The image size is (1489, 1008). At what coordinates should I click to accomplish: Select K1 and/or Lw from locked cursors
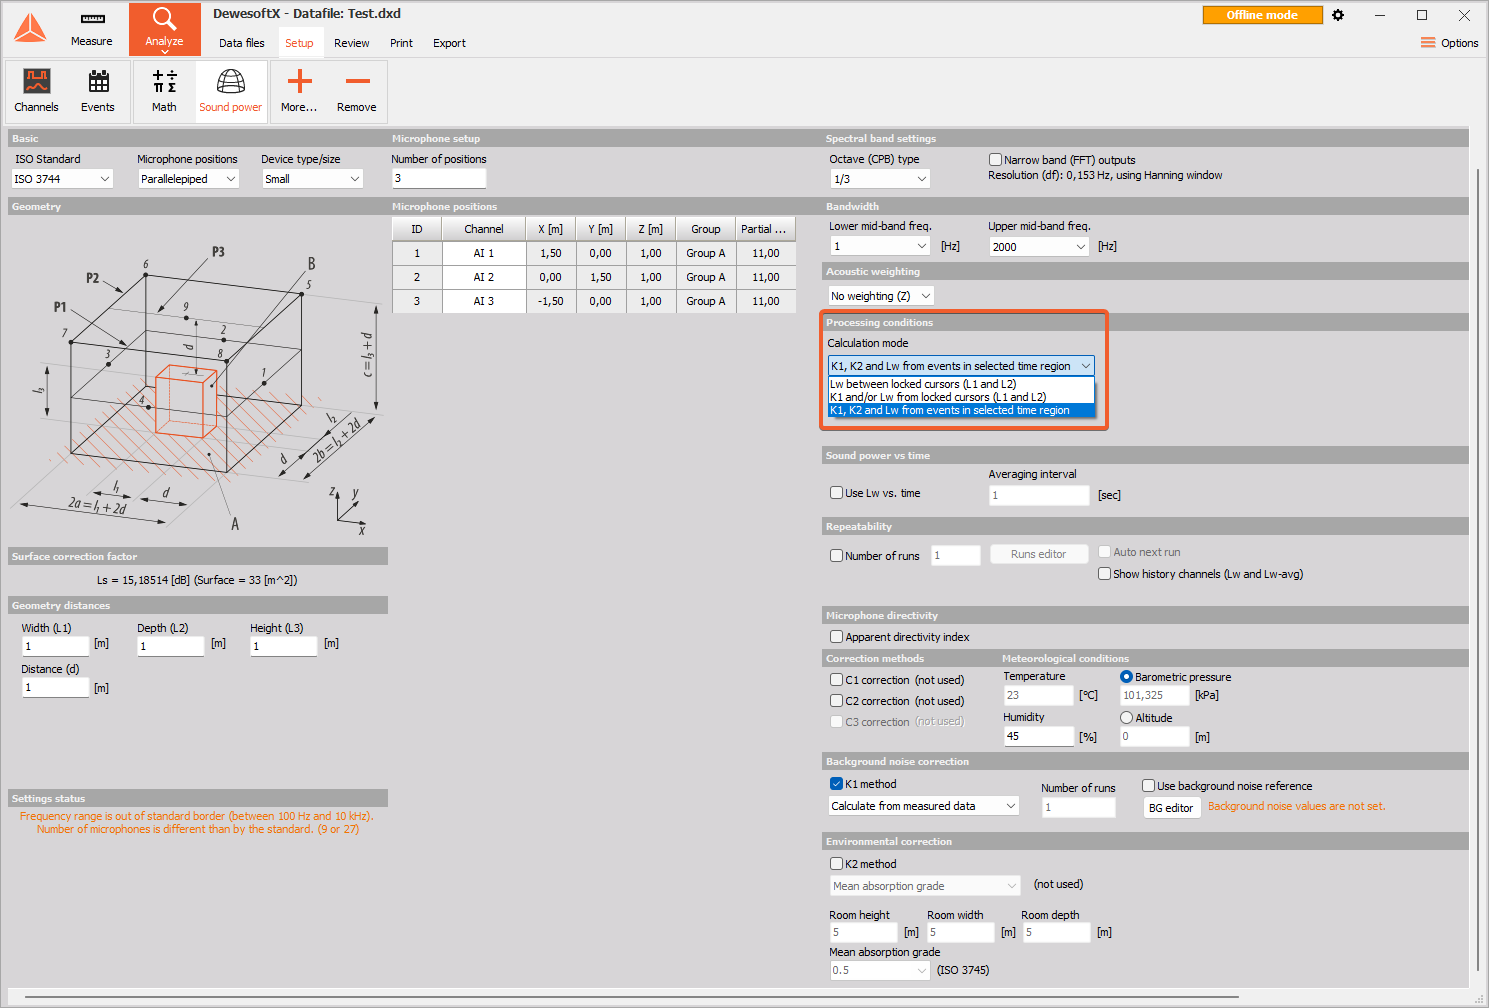(961, 397)
